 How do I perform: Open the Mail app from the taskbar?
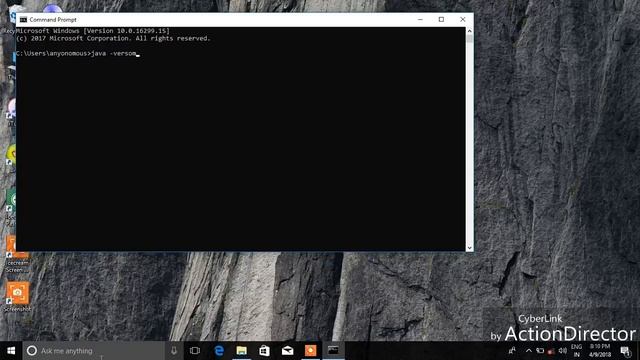[287, 351]
